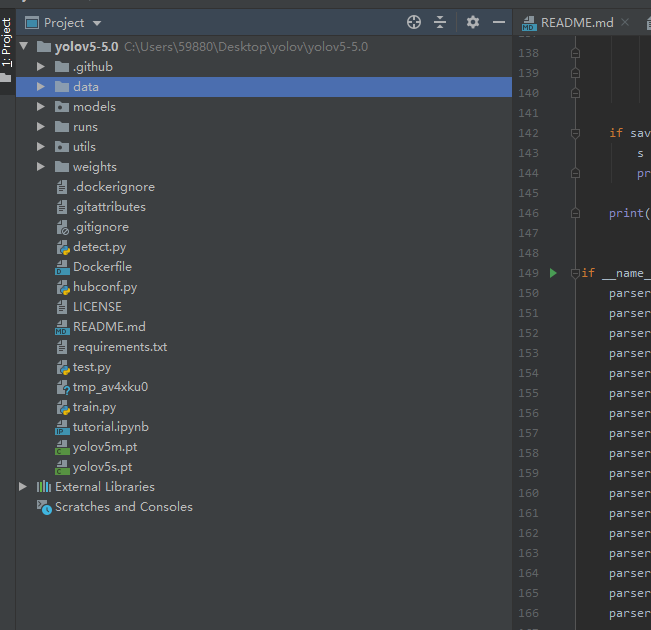
Task: Click the models package folder icon
Action: [62, 107]
